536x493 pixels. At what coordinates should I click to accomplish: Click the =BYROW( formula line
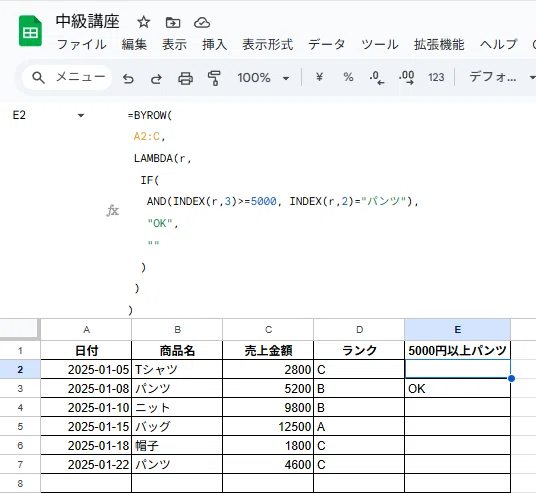(x=150, y=116)
